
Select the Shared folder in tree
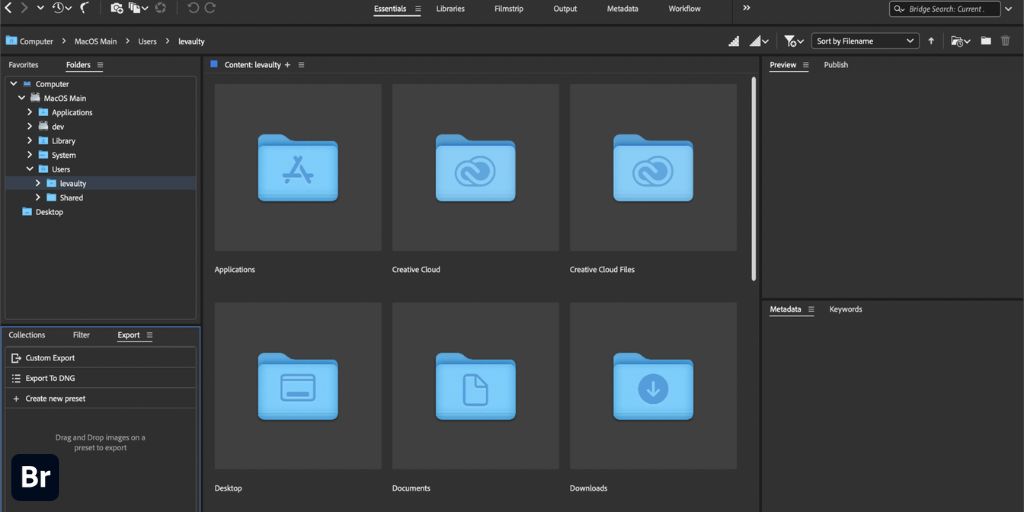click(71, 198)
